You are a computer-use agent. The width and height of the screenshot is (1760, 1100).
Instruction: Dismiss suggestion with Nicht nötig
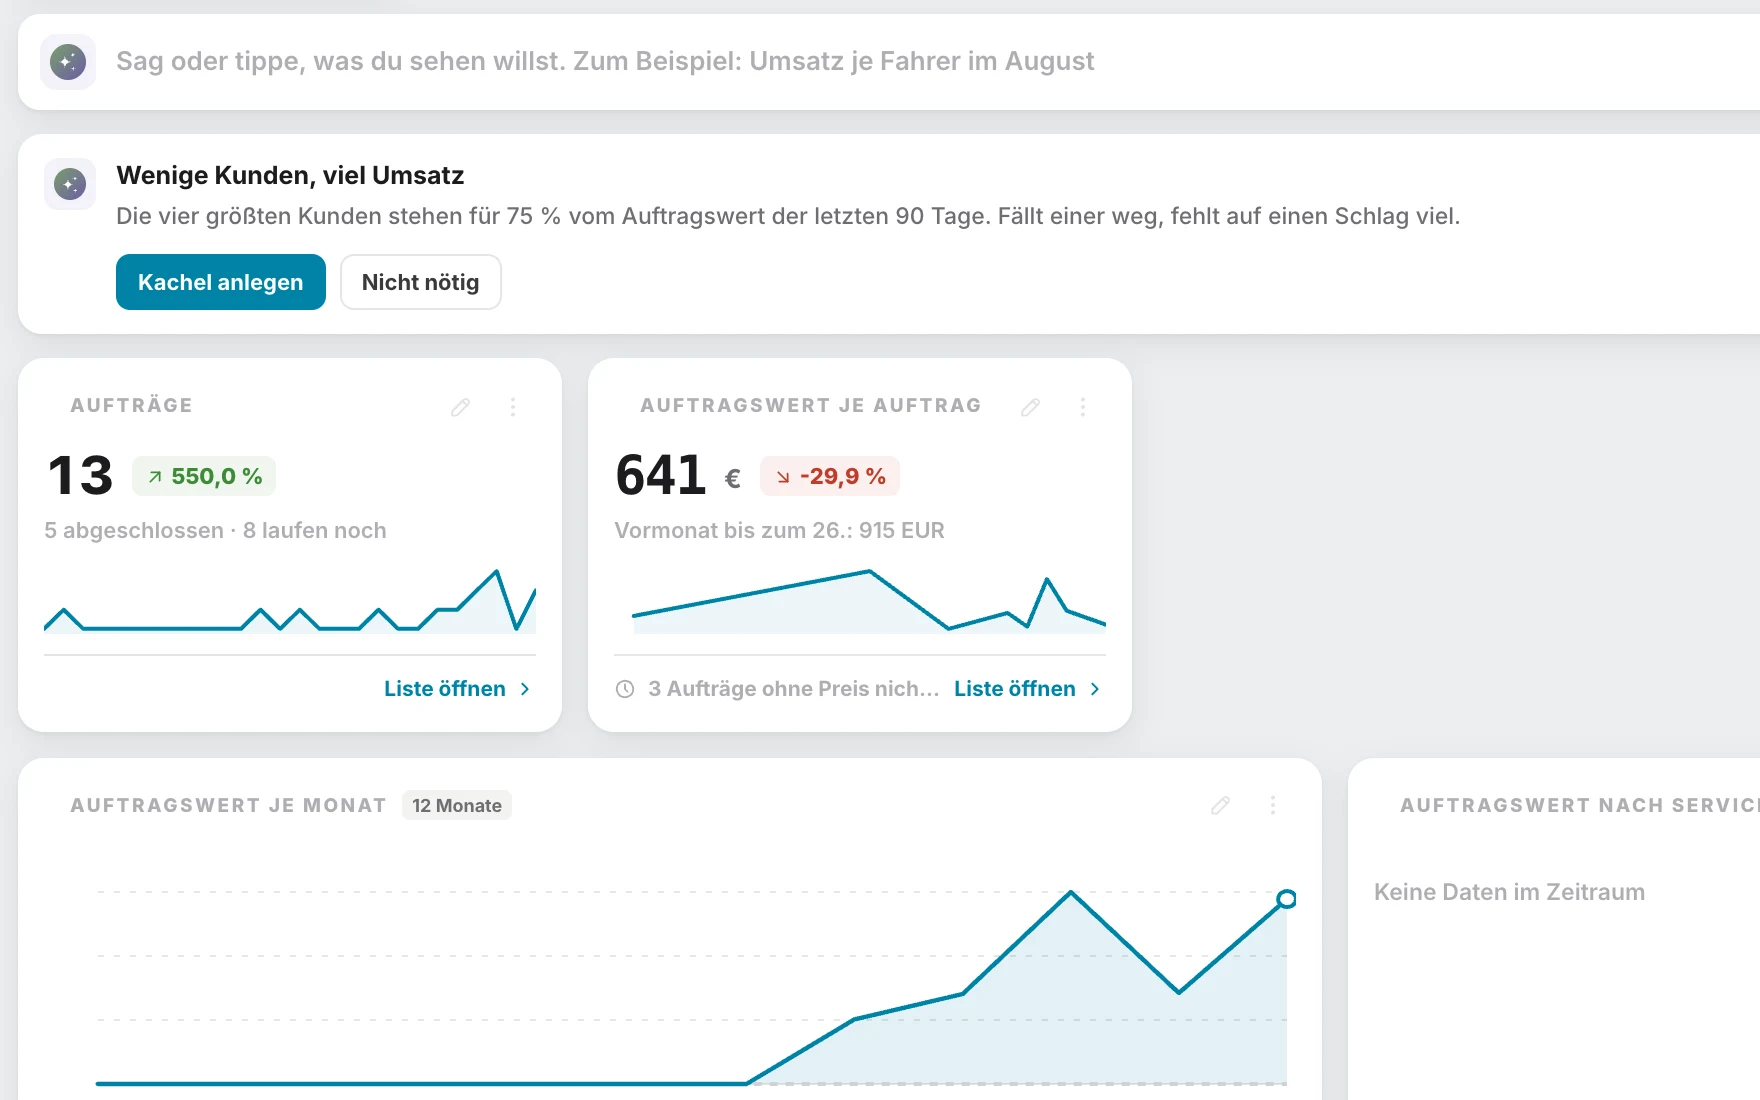[x=420, y=282]
